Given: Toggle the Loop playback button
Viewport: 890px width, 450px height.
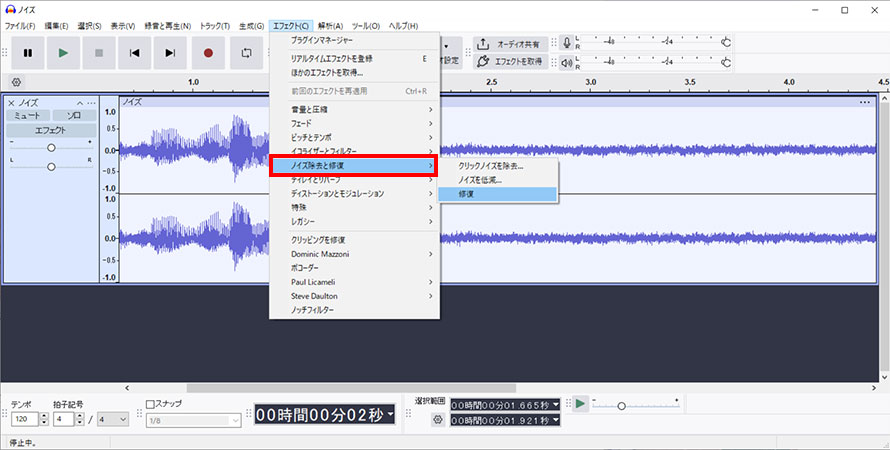Looking at the screenshot, I should tap(245, 52).
